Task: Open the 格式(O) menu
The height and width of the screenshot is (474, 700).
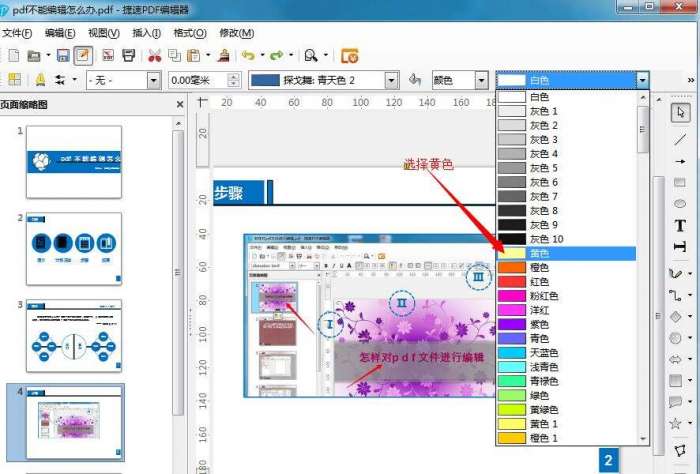Action: pos(190,33)
